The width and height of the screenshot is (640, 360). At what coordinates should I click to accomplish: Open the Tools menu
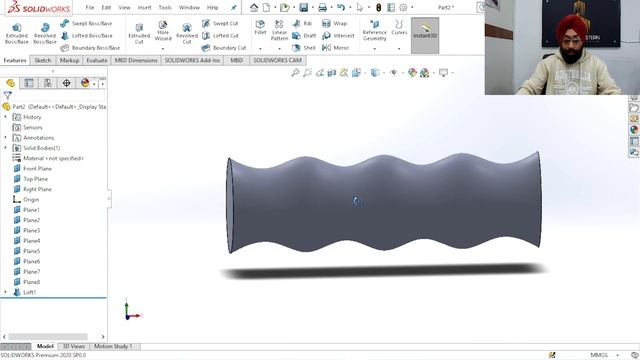(165, 7)
